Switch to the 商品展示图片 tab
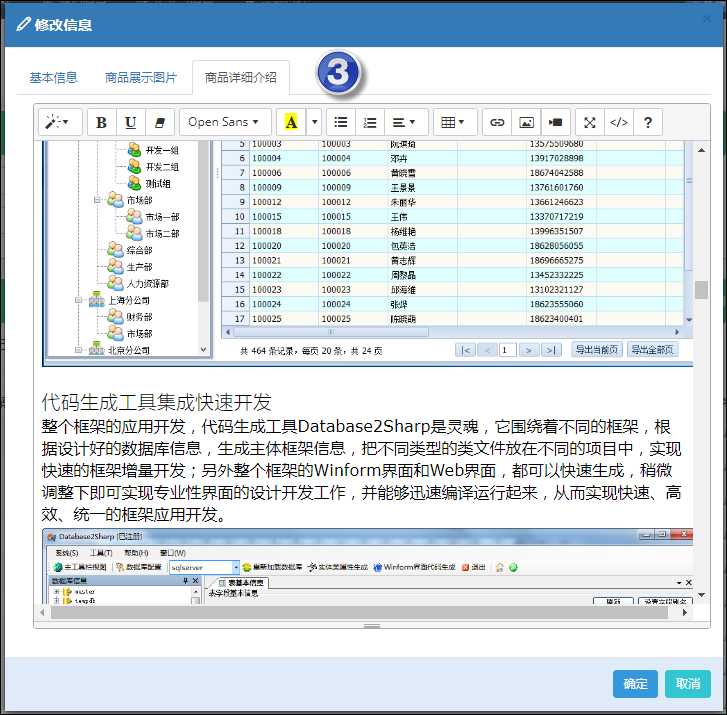 point(140,77)
